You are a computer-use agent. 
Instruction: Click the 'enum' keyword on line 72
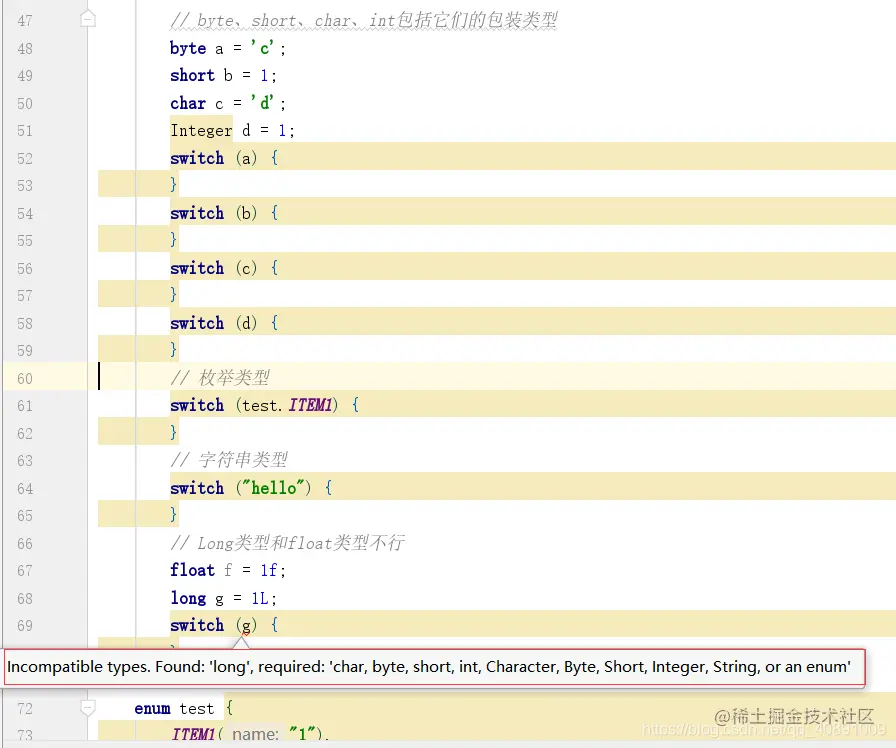pos(152,709)
